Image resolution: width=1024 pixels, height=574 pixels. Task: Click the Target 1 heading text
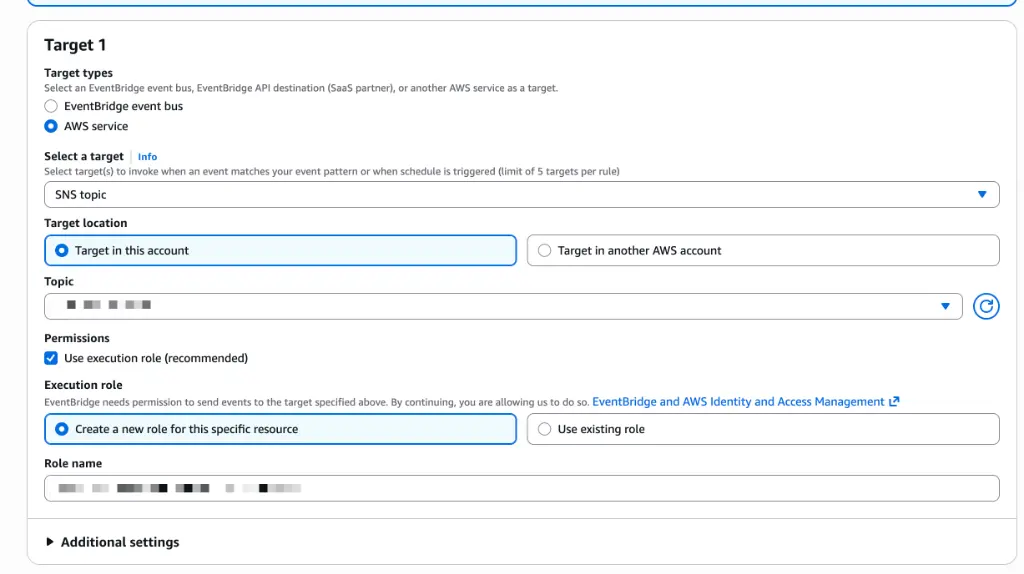(x=75, y=45)
